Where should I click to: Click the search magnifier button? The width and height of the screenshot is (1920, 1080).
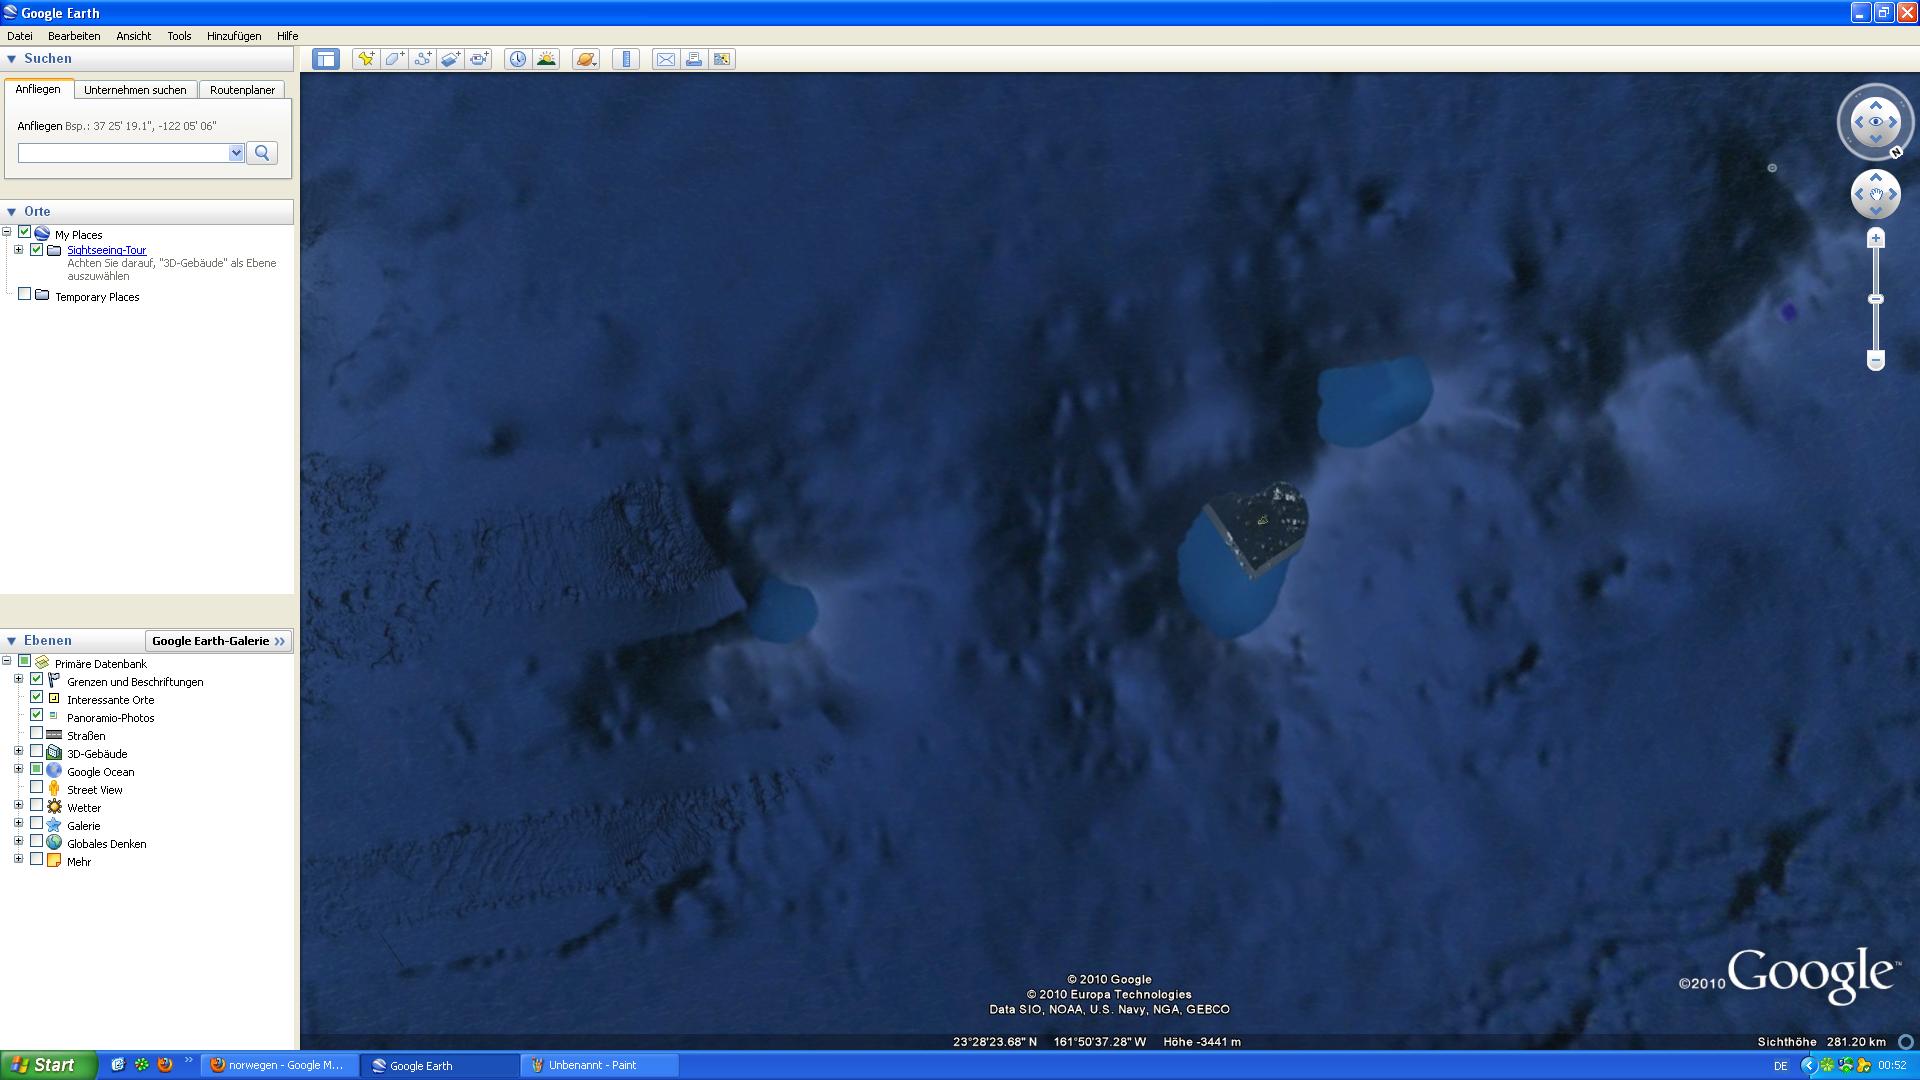(x=262, y=153)
